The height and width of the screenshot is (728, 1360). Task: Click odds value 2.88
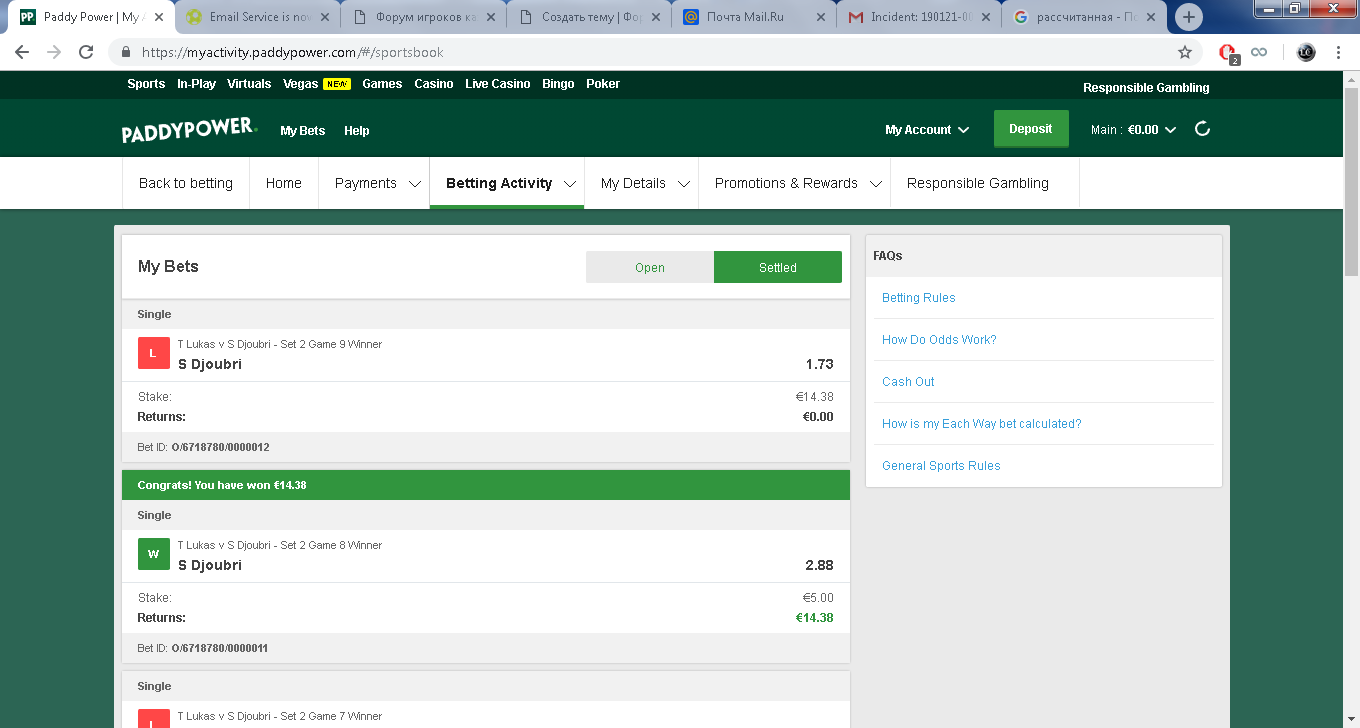(819, 565)
